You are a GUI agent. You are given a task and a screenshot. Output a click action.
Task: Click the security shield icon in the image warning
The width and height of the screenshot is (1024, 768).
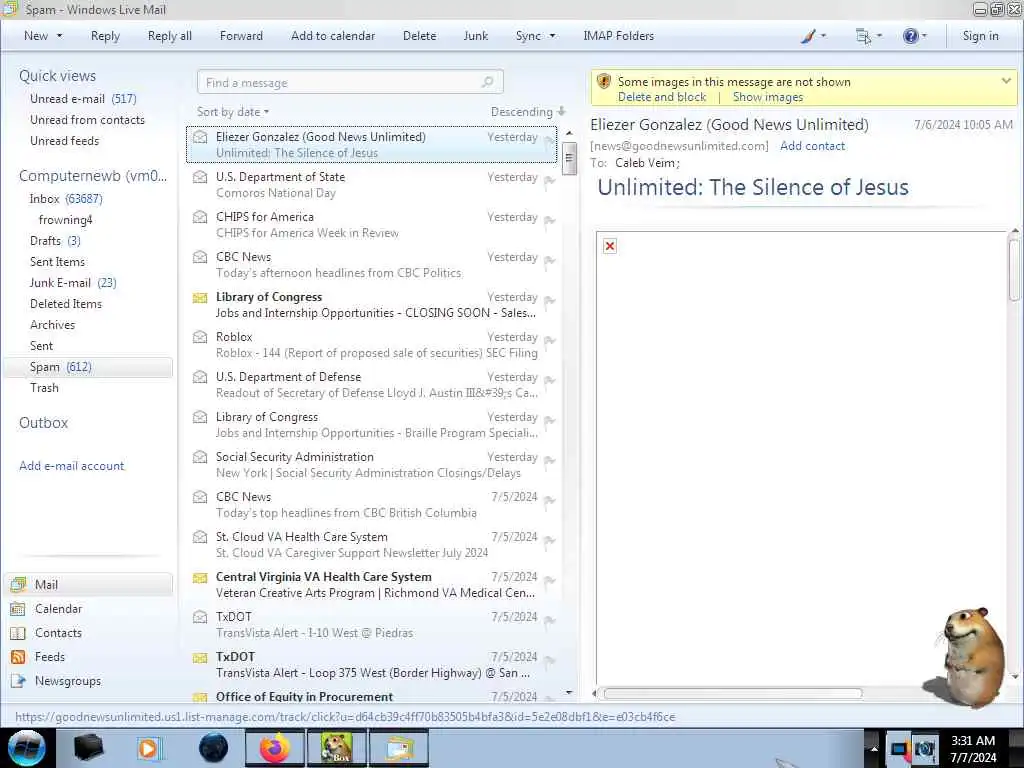tap(604, 81)
